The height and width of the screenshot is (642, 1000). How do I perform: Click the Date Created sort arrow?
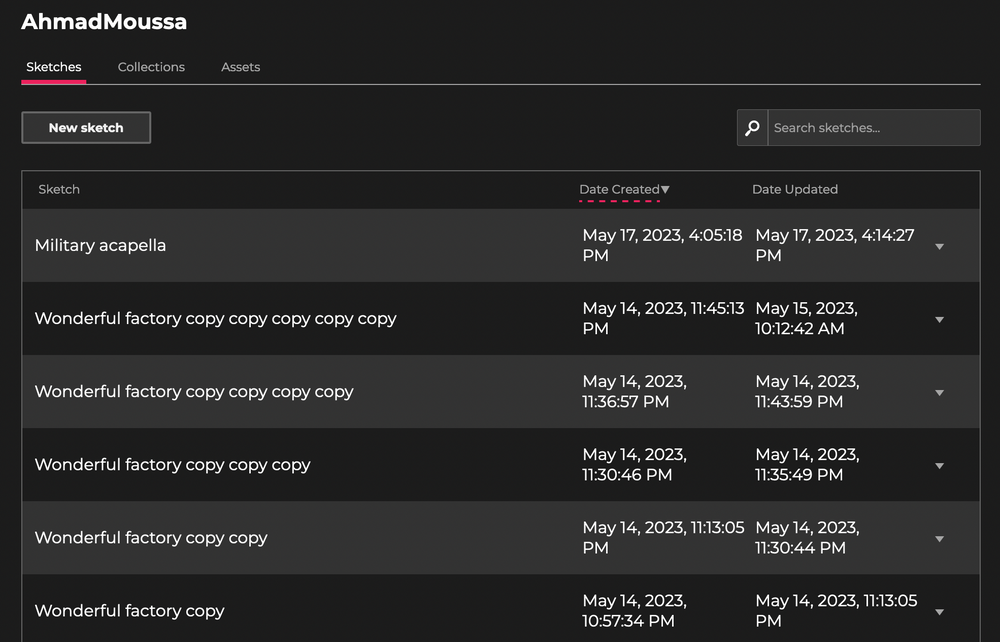[x=665, y=190]
